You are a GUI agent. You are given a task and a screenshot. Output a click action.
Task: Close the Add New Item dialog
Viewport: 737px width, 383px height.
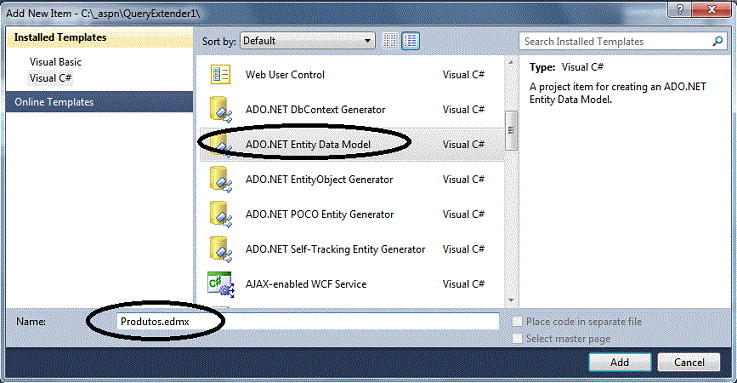tap(712, 8)
